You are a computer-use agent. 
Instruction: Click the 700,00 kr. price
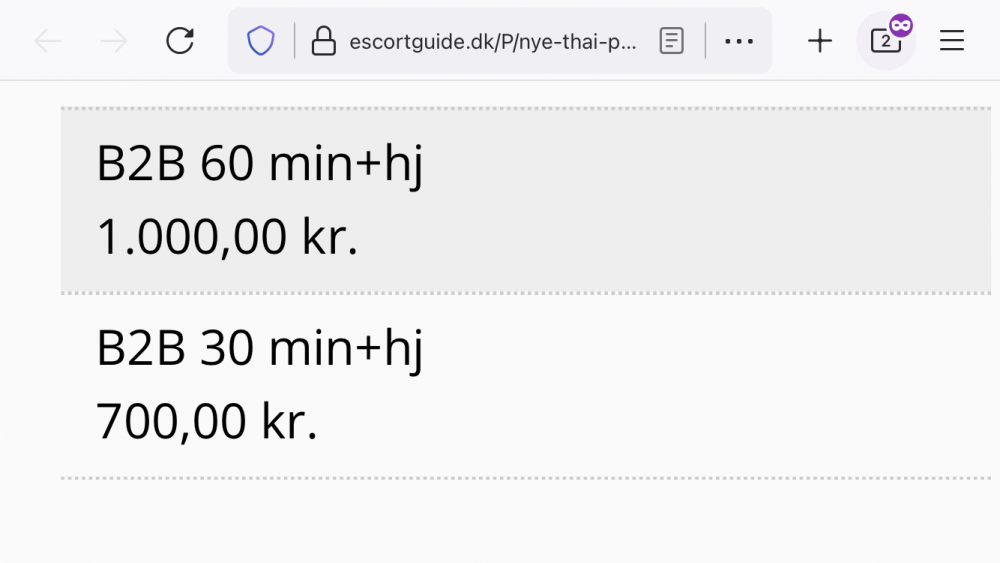coord(207,421)
